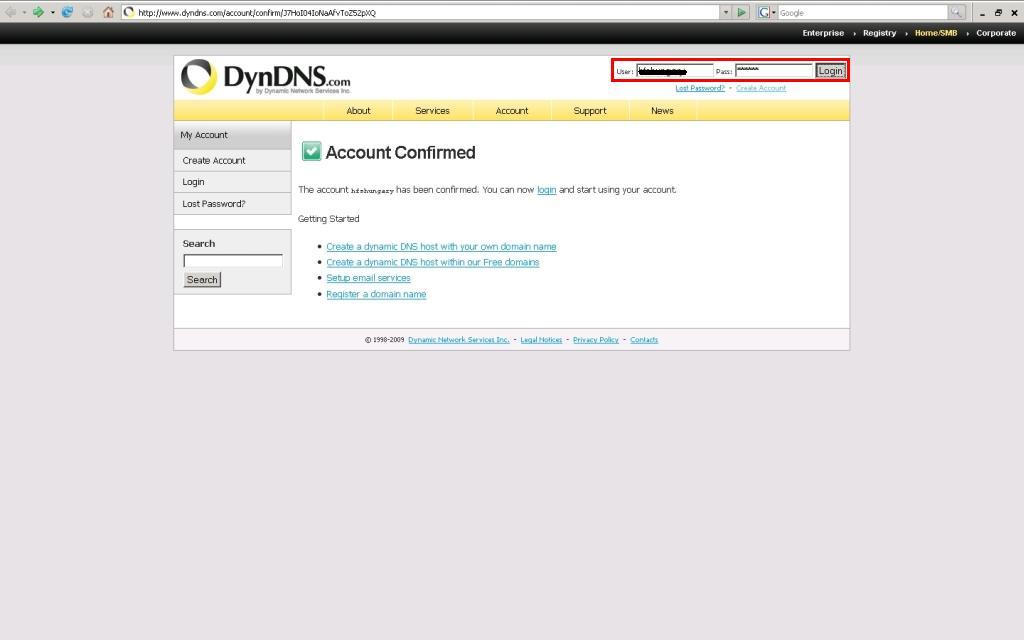
Task: Open the Support menu
Action: (590, 111)
